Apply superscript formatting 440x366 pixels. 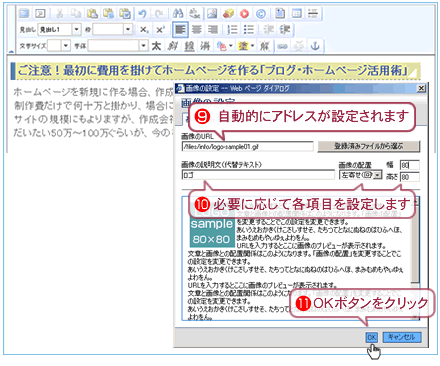pos(160,30)
